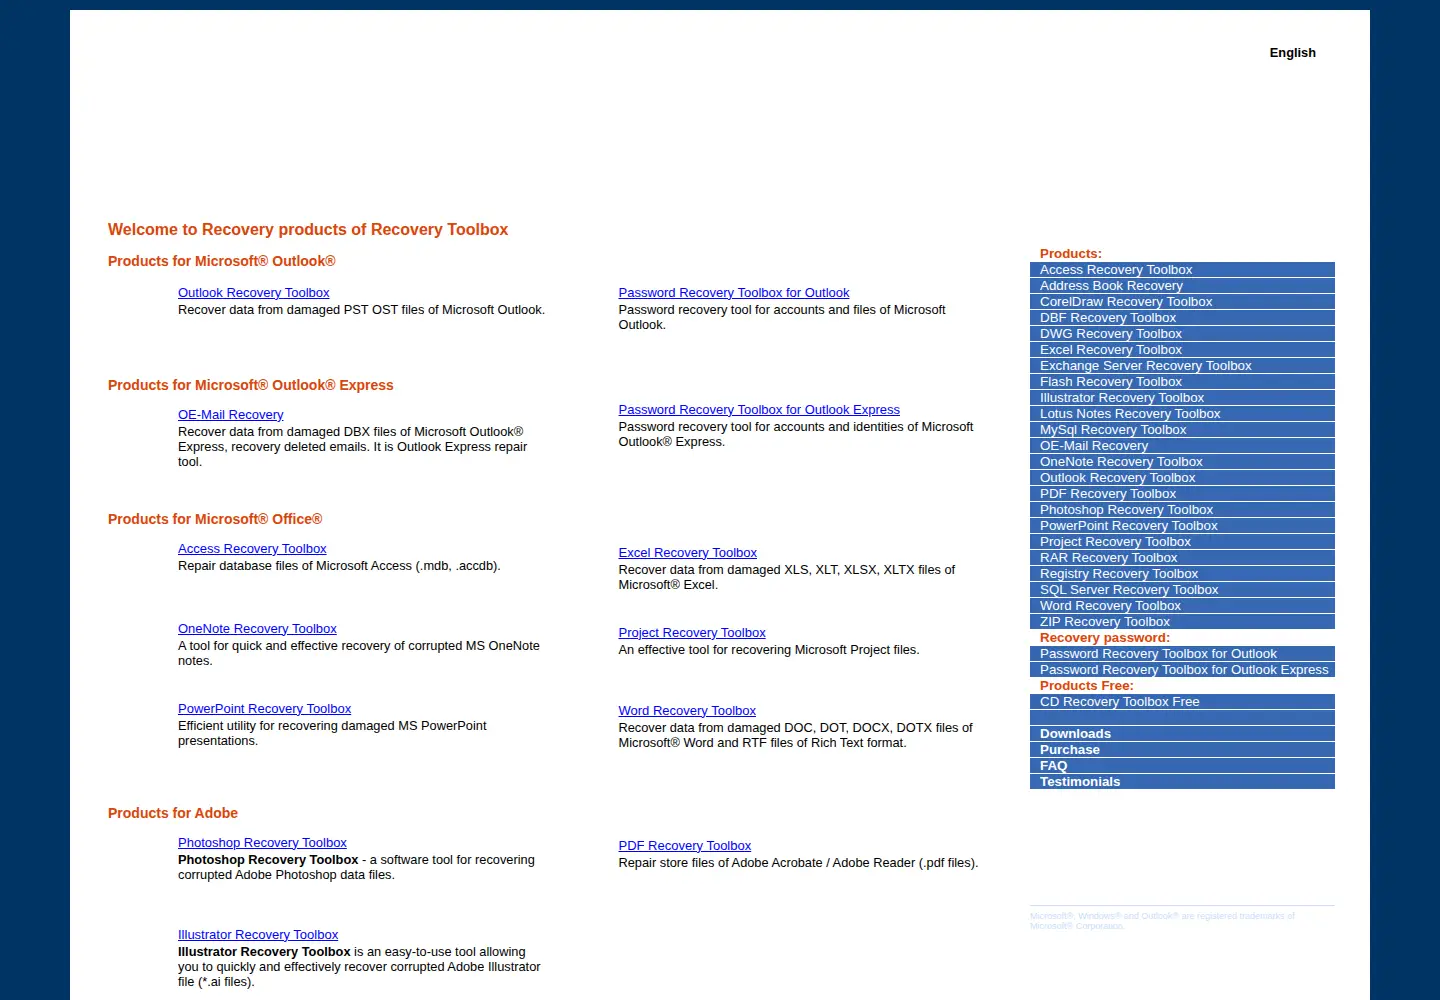
Task: Visit the underlined Access Recovery Toolbox link
Action: [x=252, y=549]
